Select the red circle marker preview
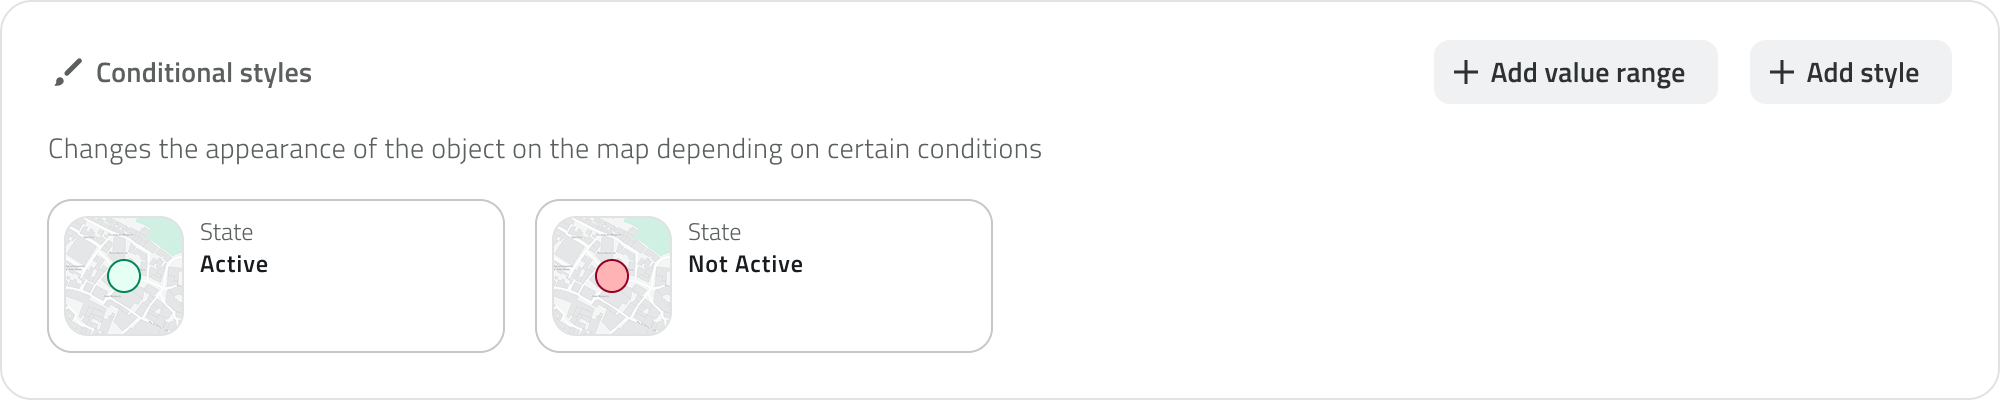Viewport: 2000px width, 400px height. pyautogui.click(x=612, y=276)
